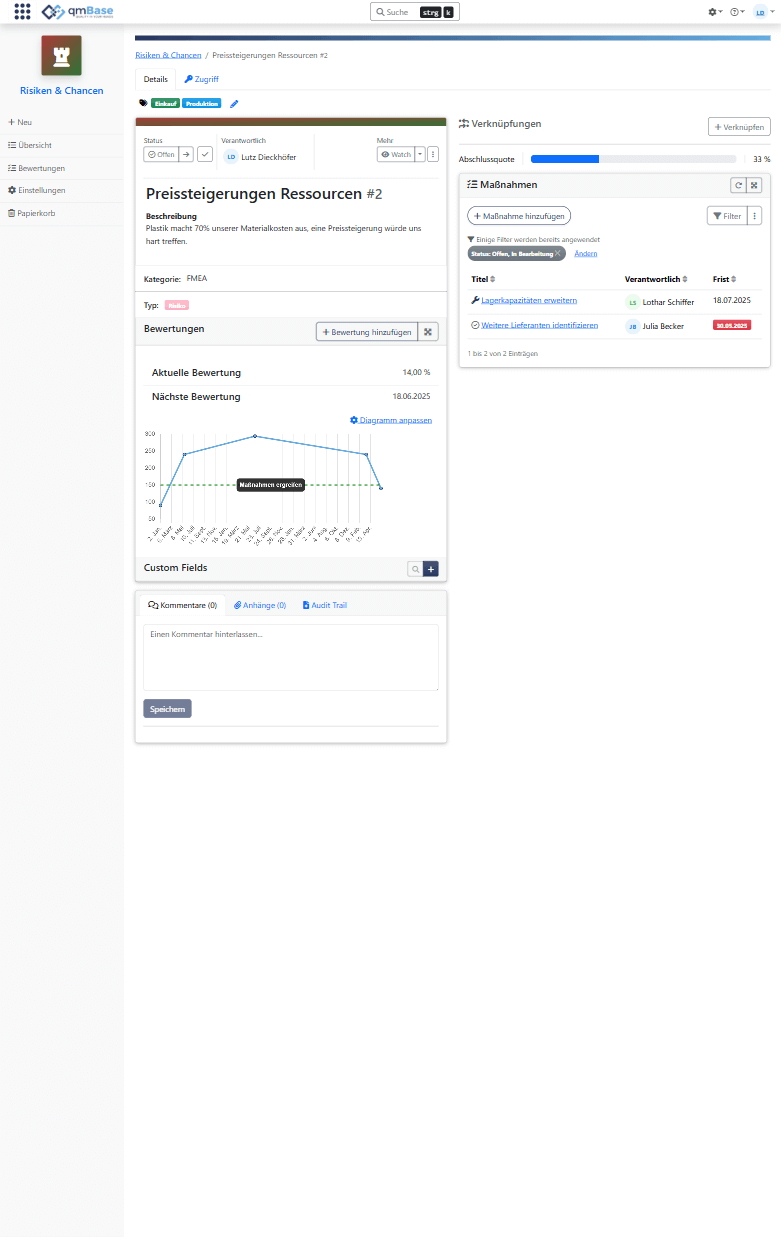The width and height of the screenshot is (781, 1241).
Task: Mark risk as done with checkmark button
Action: [204, 155]
